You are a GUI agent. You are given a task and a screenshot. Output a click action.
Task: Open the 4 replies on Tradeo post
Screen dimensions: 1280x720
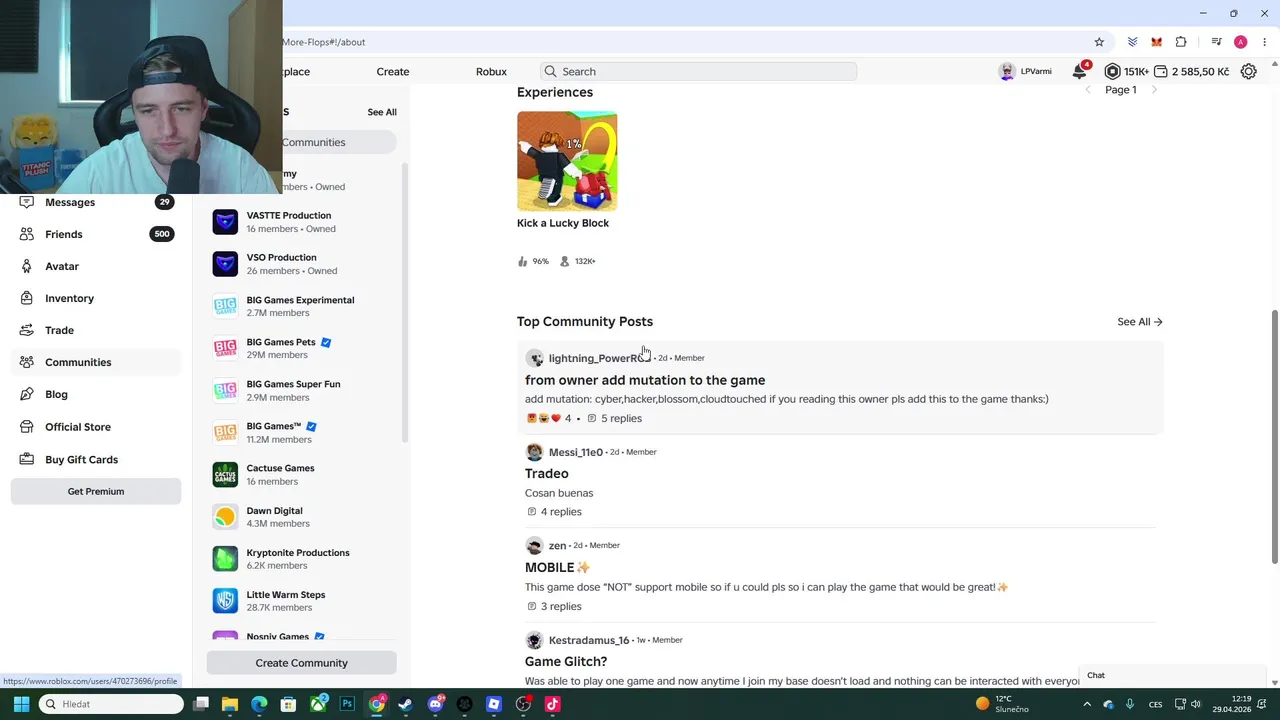(x=554, y=512)
